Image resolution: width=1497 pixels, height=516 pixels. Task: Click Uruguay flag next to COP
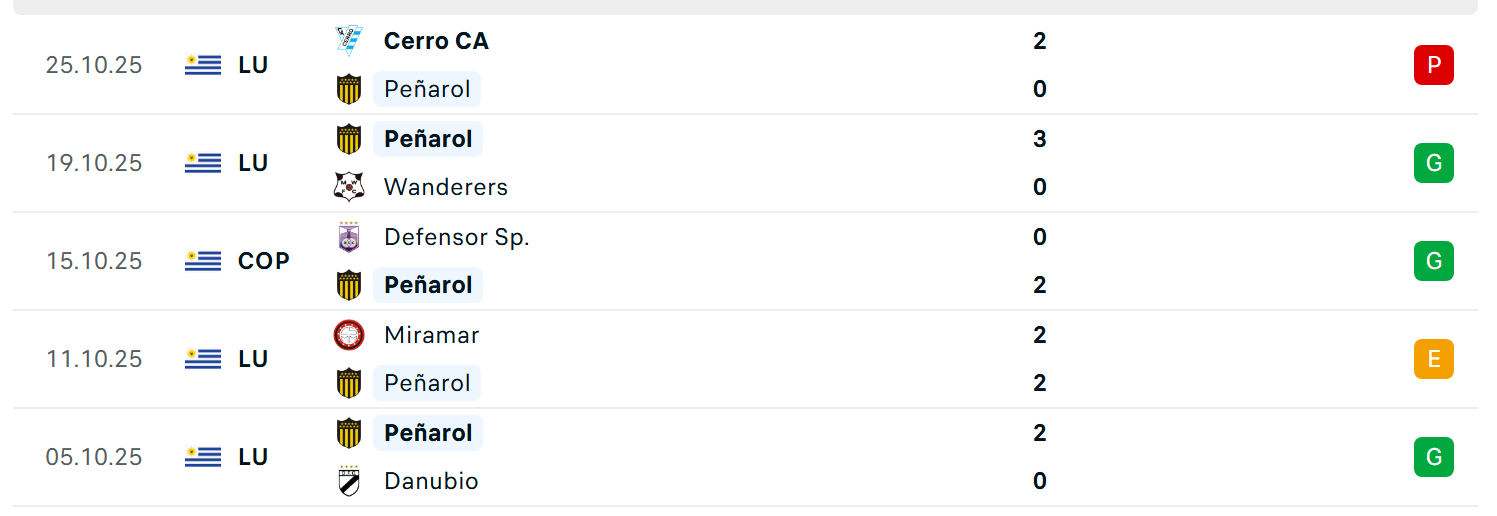click(x=203, y=261)
